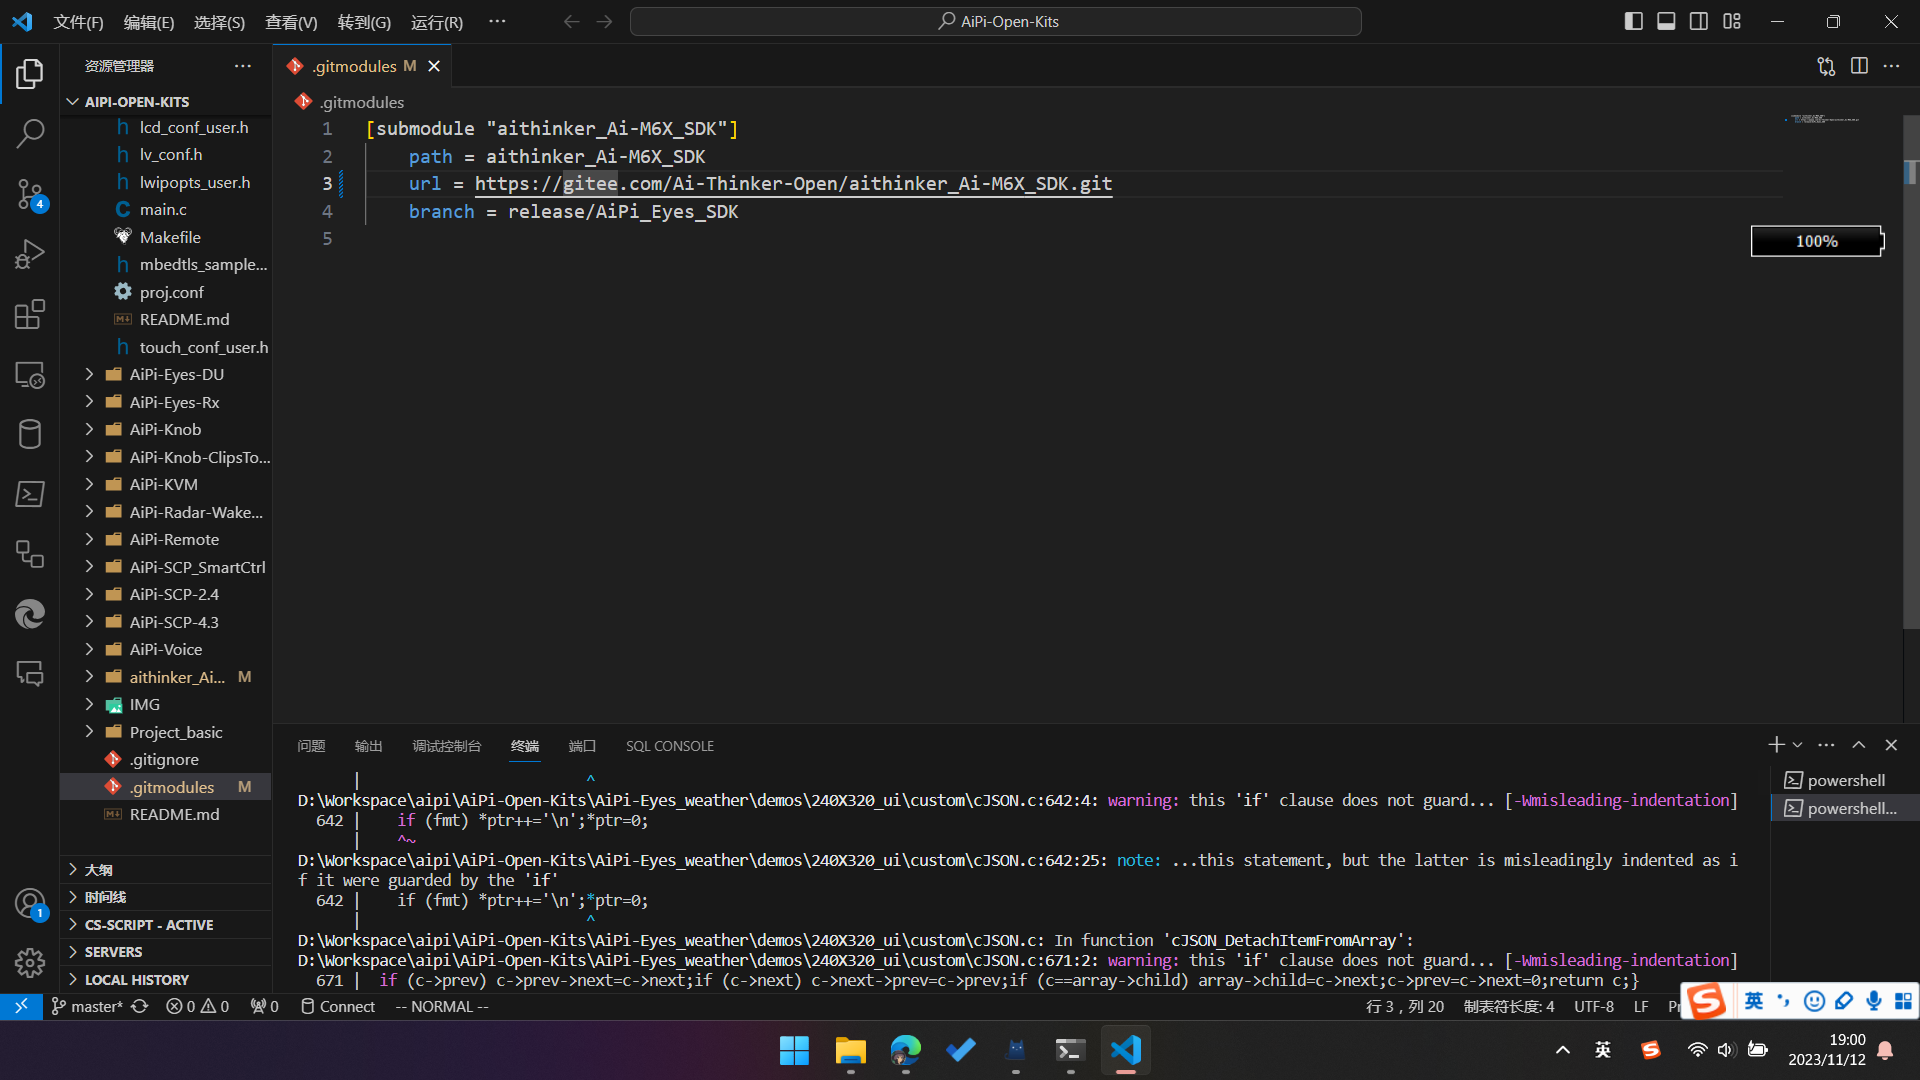This screenshot has width=1920, height=1080.
Task: Close the bottom terminal panel
Action: [1891, 745]
